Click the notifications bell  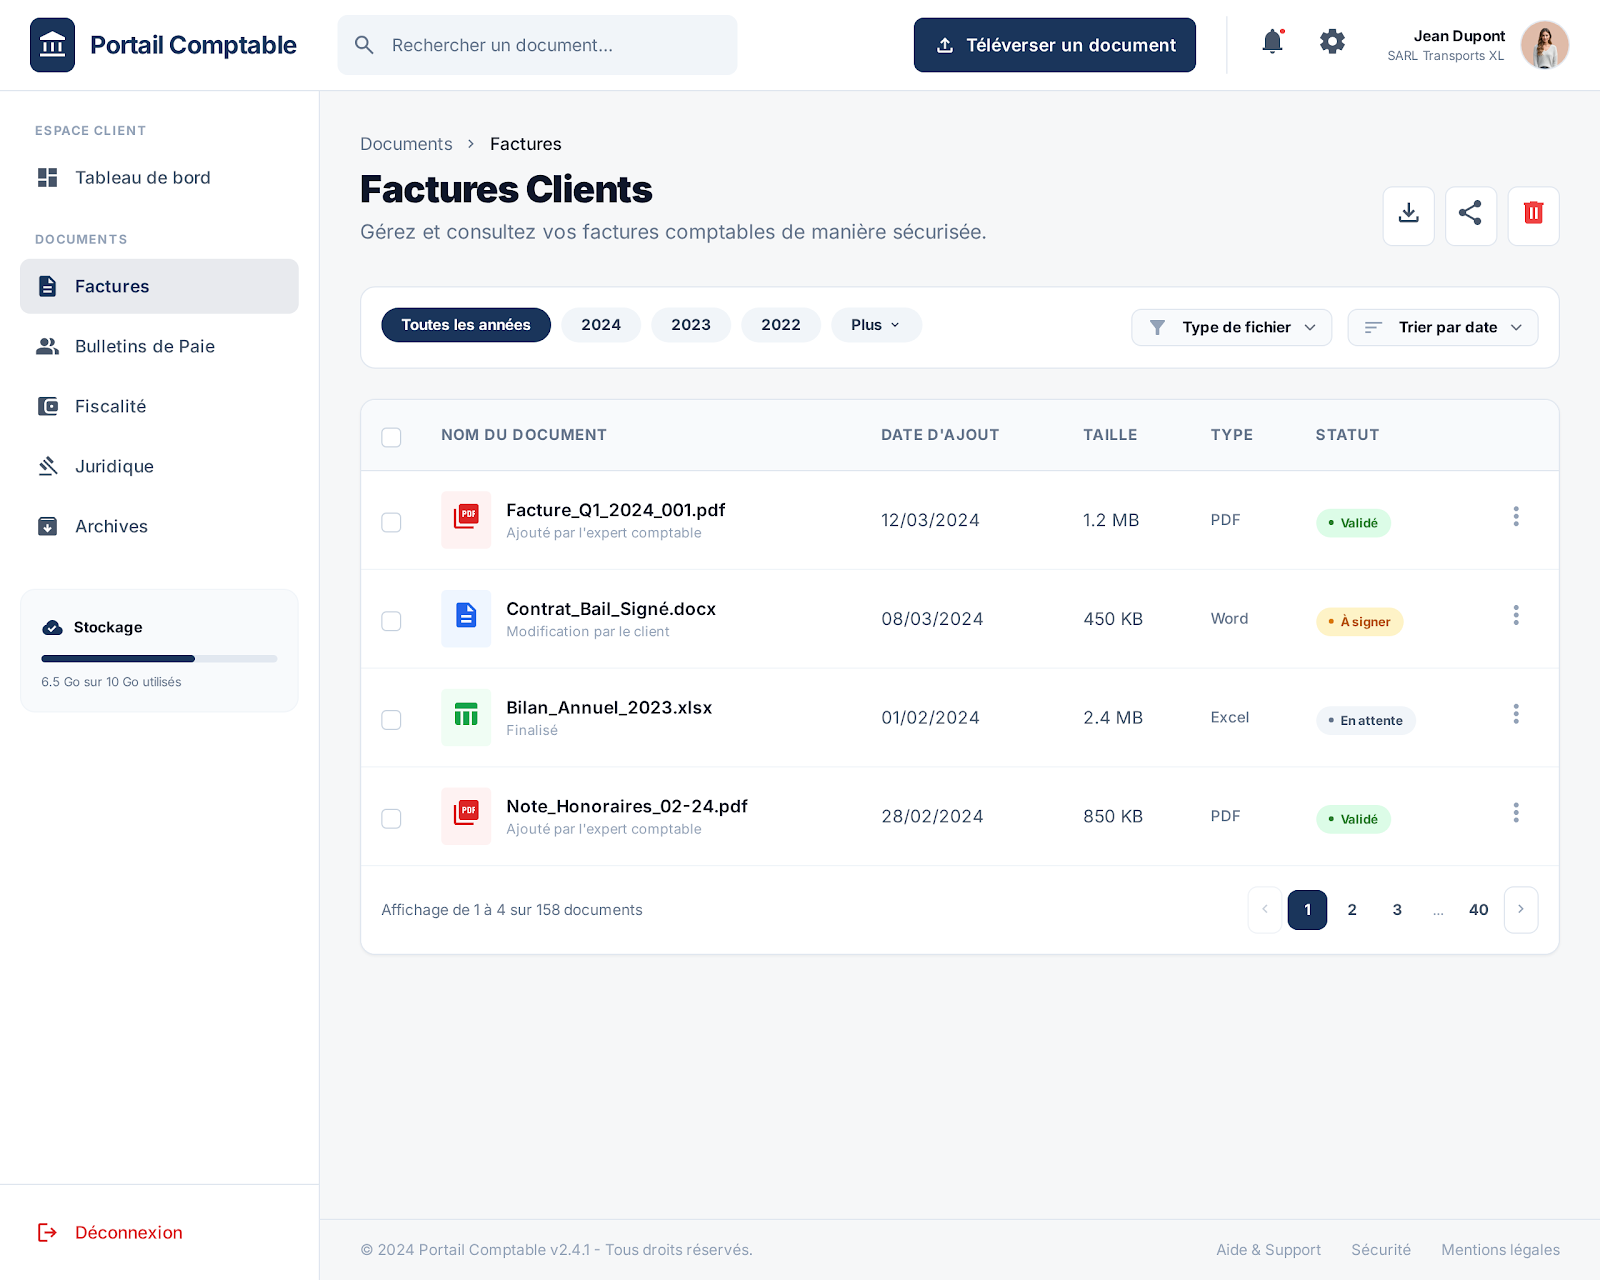[x=1271, y=42]
